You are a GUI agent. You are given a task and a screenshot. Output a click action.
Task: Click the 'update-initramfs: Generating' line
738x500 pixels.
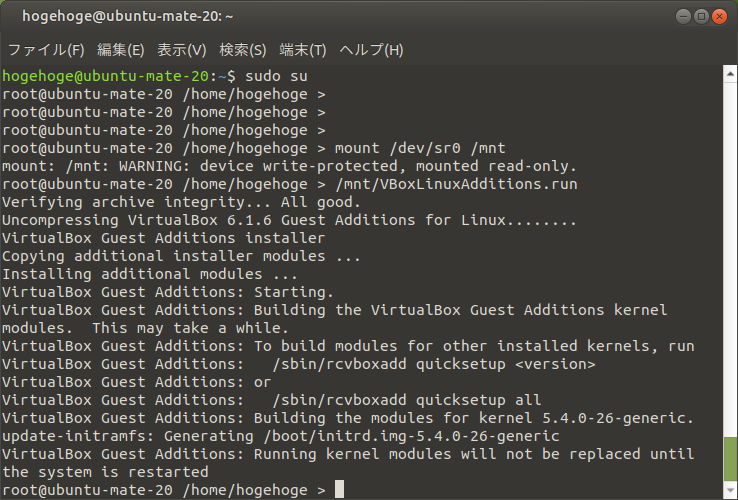281,436
